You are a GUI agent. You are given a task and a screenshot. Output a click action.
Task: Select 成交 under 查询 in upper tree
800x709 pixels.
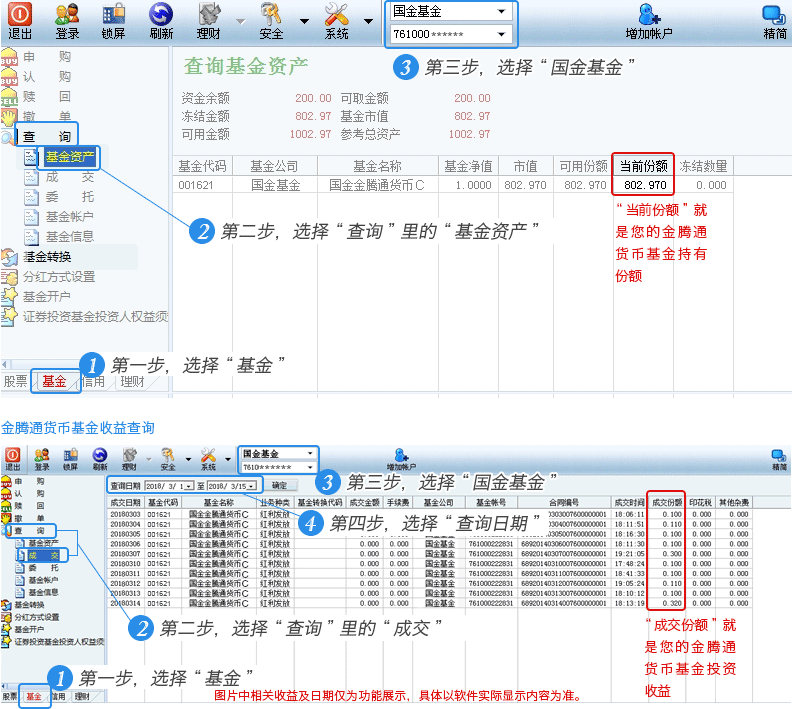(x=70, y=177)
